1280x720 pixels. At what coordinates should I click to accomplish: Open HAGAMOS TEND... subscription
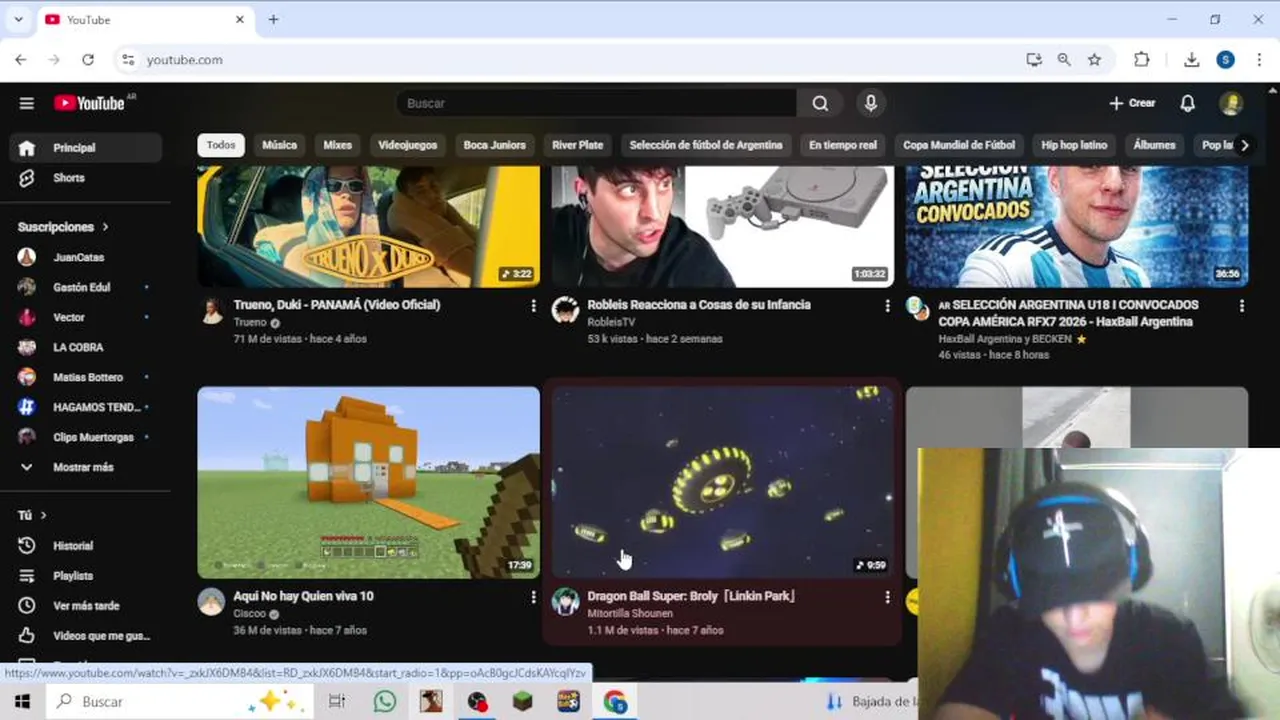86,407
